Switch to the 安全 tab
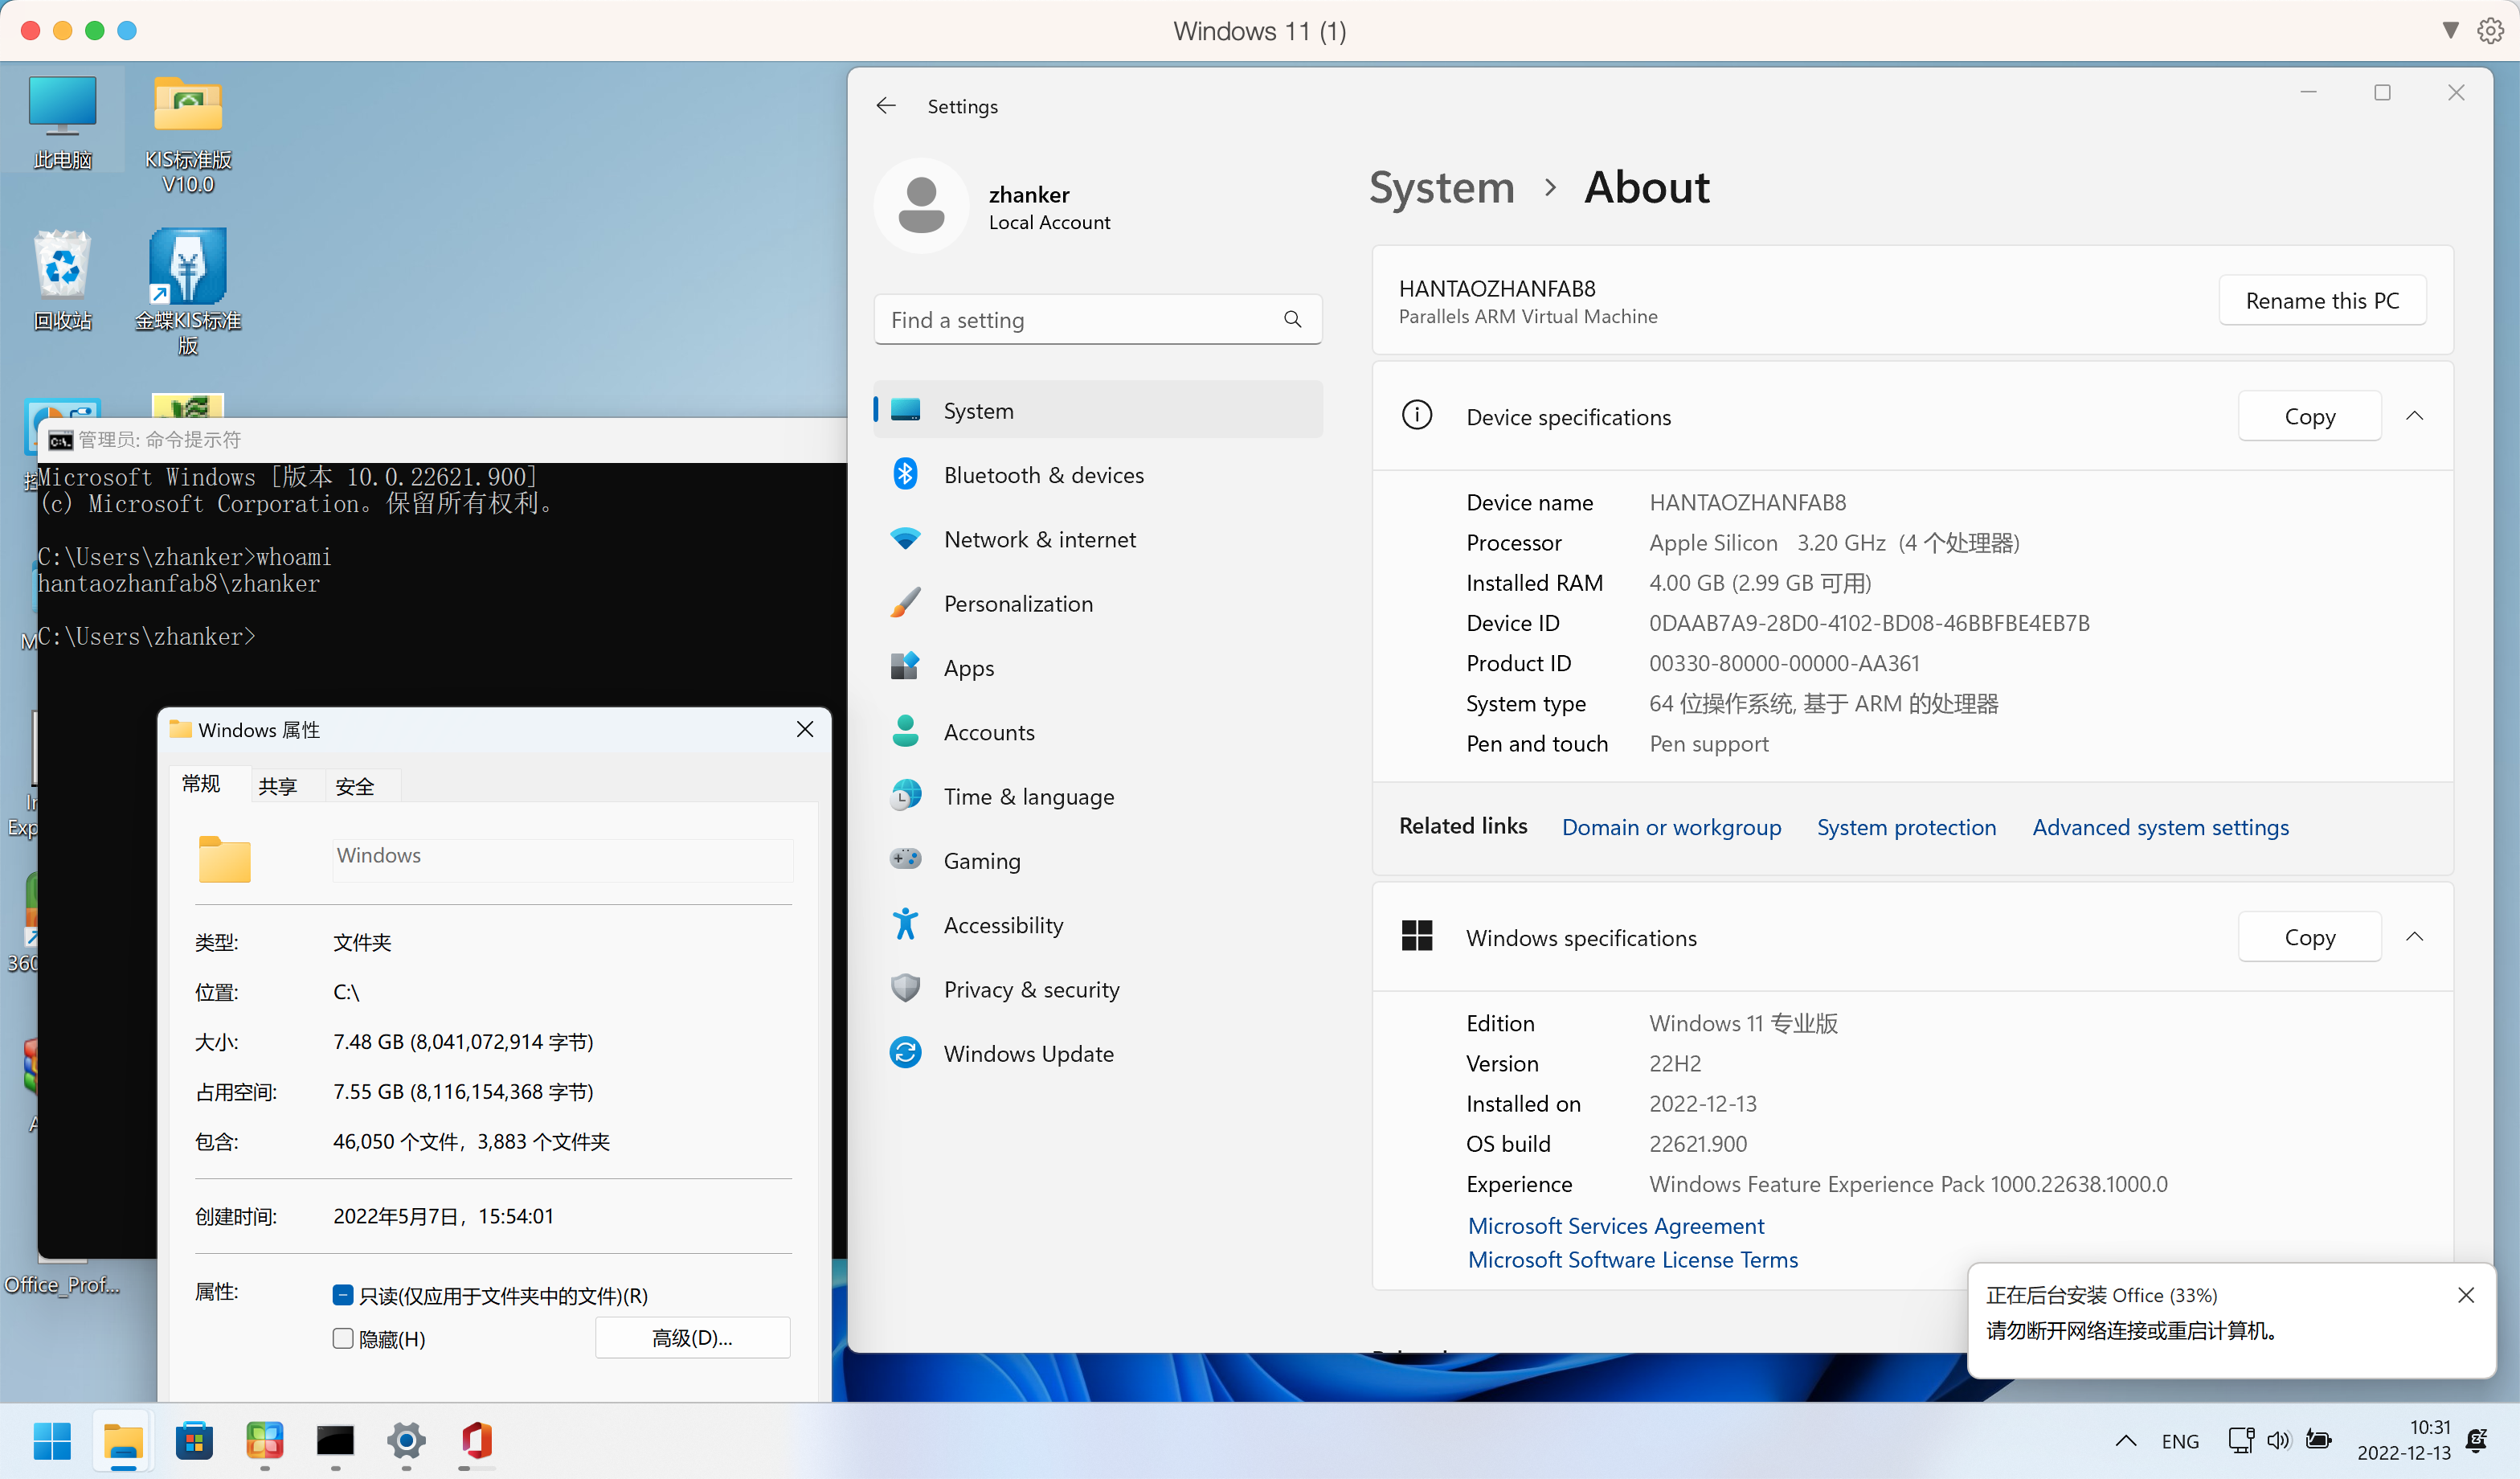 click(355, 786)
